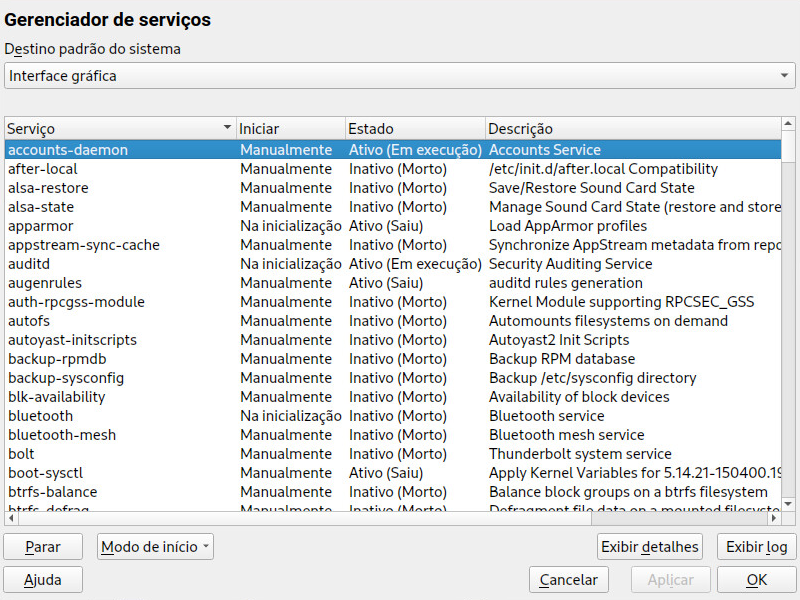Click 'Na inicialização' in the auditd row
This screenshot has height=600, width=800.
291,264
